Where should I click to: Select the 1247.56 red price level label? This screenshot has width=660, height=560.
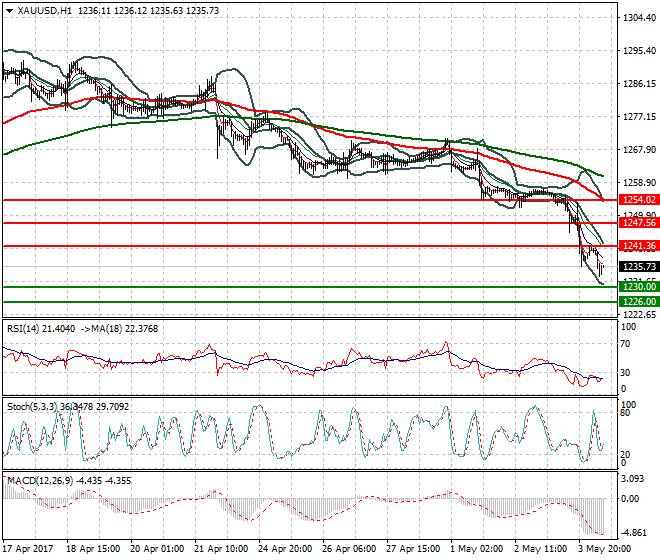[x=639, y=223]
